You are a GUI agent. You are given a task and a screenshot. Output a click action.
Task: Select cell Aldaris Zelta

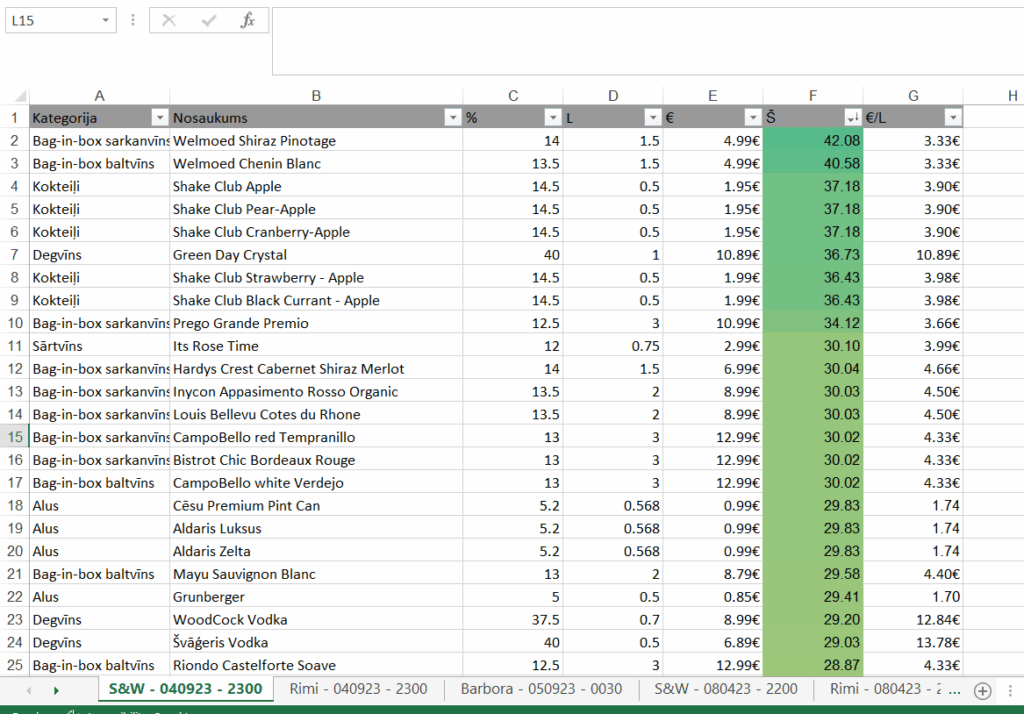[x=316, y=551]
